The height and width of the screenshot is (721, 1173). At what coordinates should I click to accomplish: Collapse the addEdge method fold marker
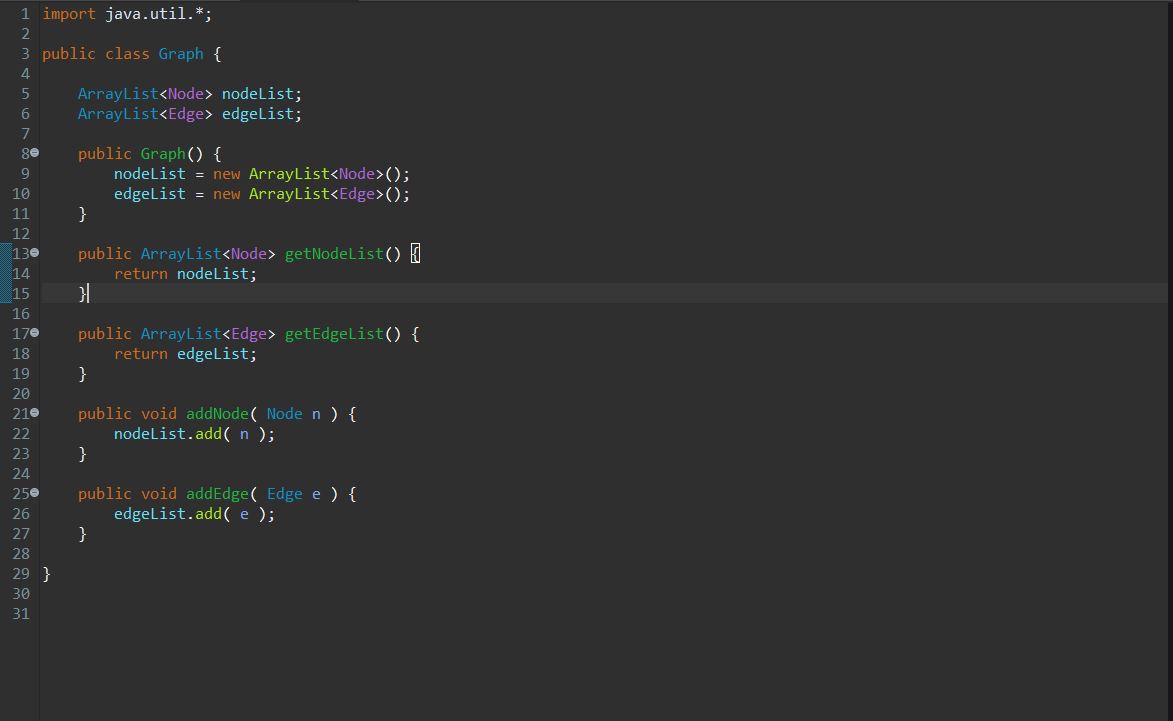coord(33,493)
